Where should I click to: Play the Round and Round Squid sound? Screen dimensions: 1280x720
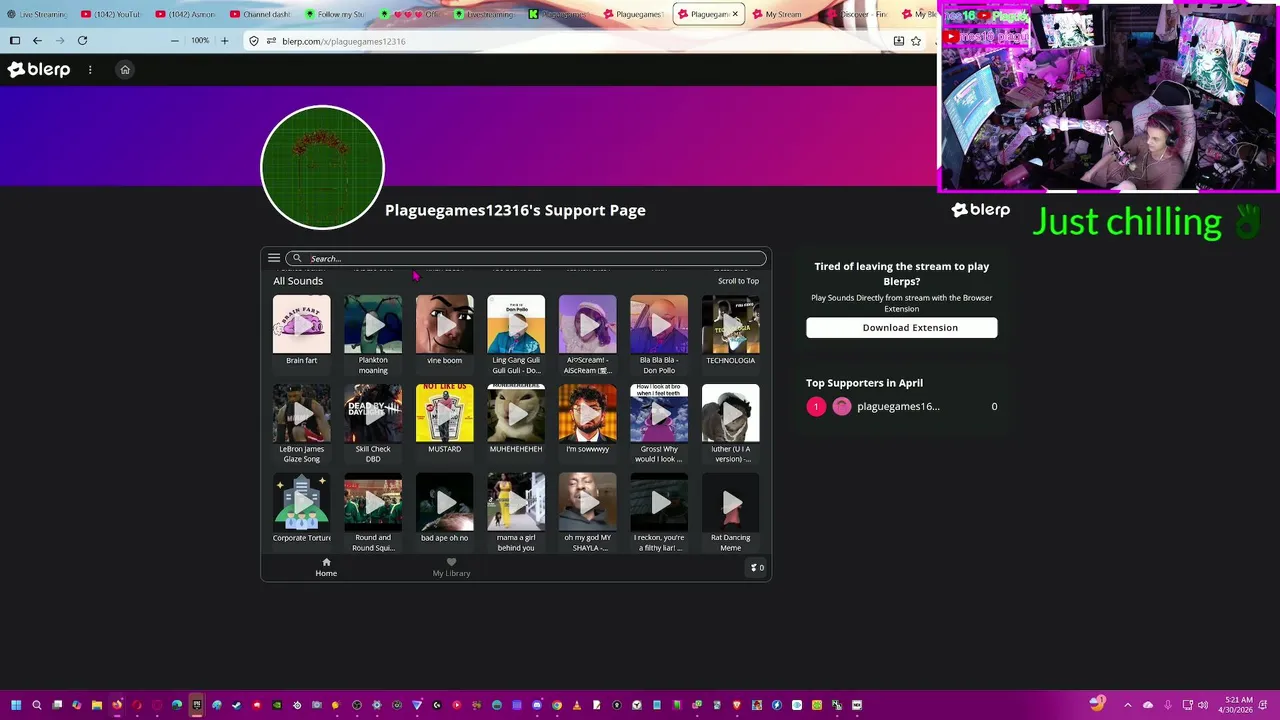(373, 502)
